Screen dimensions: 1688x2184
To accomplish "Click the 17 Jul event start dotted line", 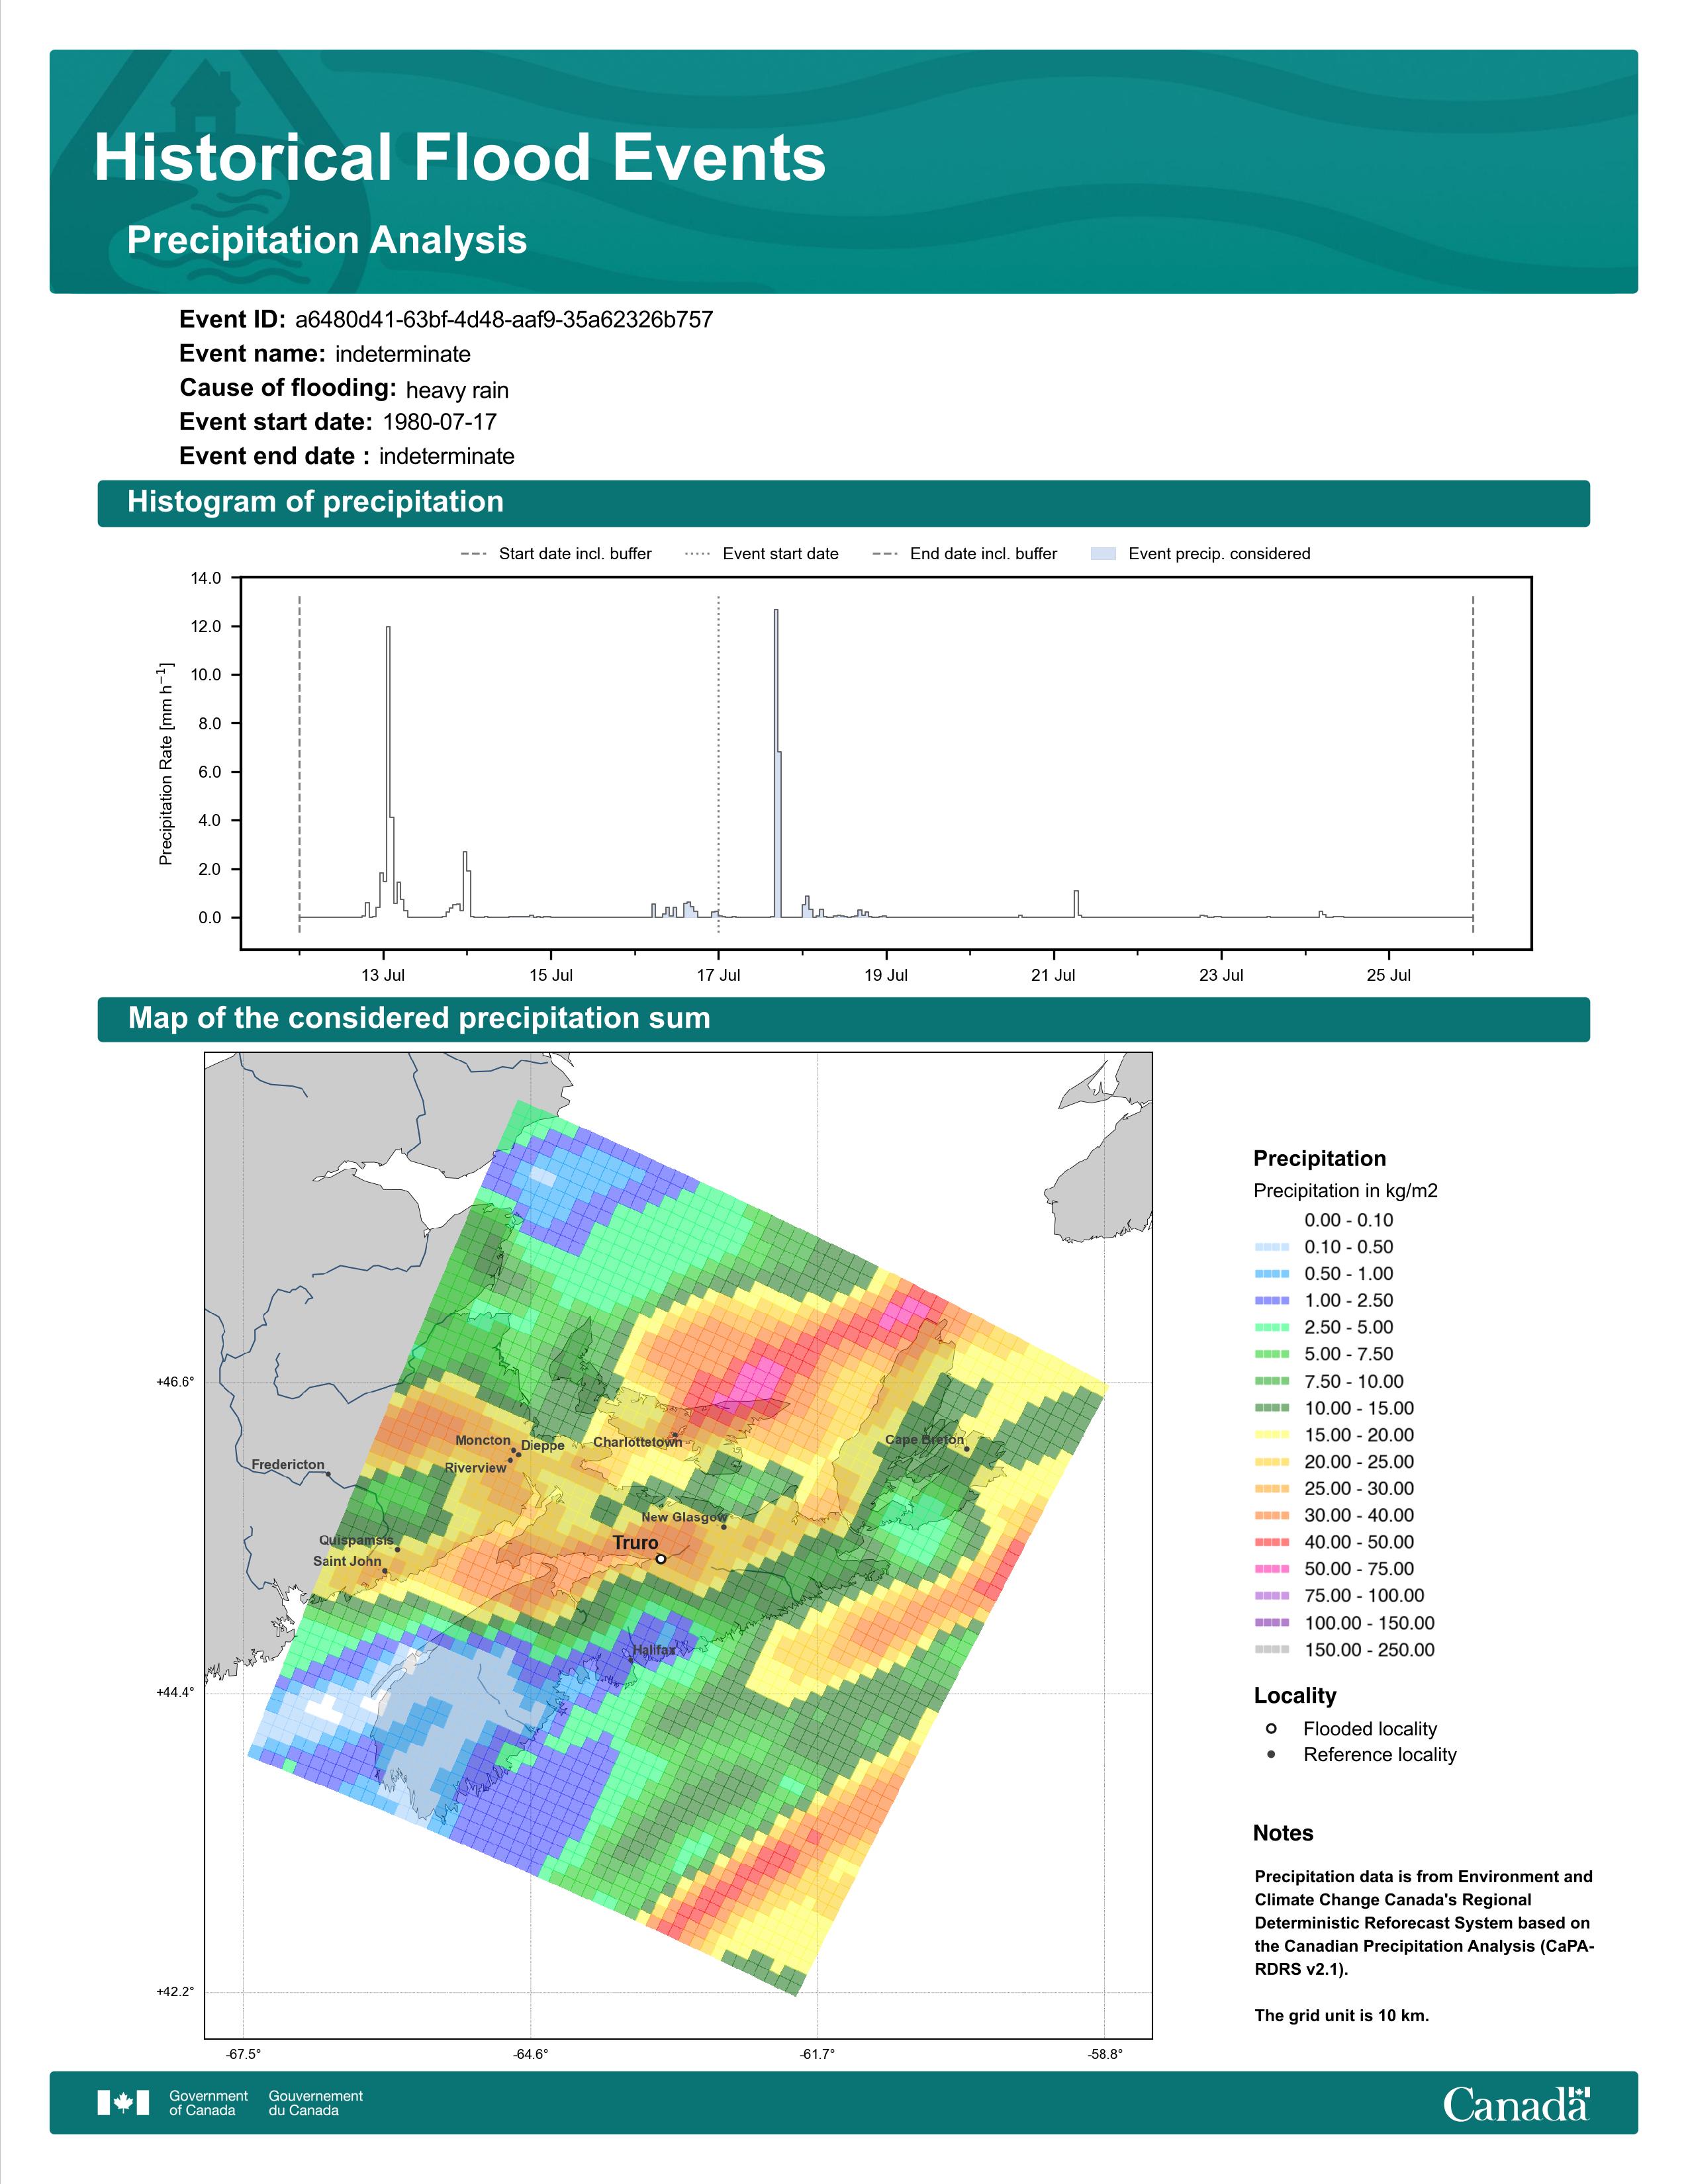I will [719, 763].
